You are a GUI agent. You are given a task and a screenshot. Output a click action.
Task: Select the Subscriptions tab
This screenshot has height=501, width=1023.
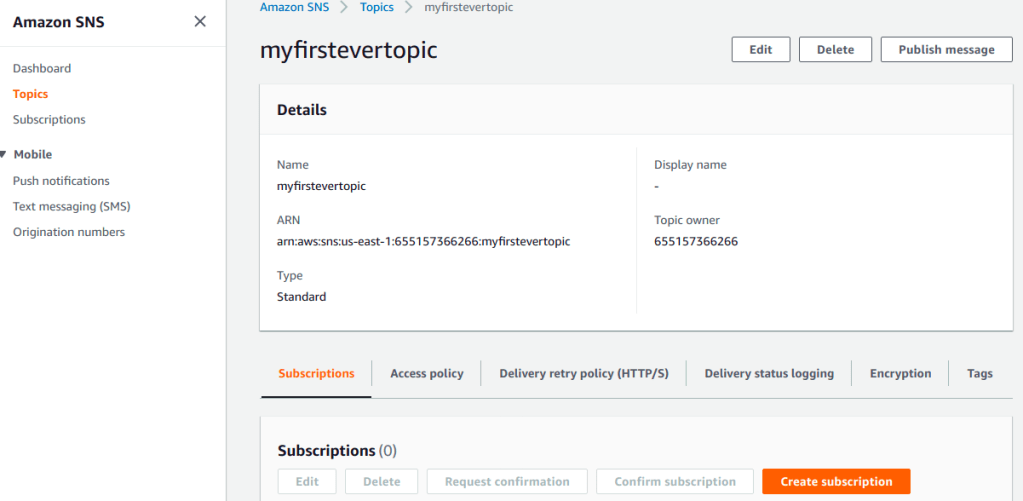[316, 374]
